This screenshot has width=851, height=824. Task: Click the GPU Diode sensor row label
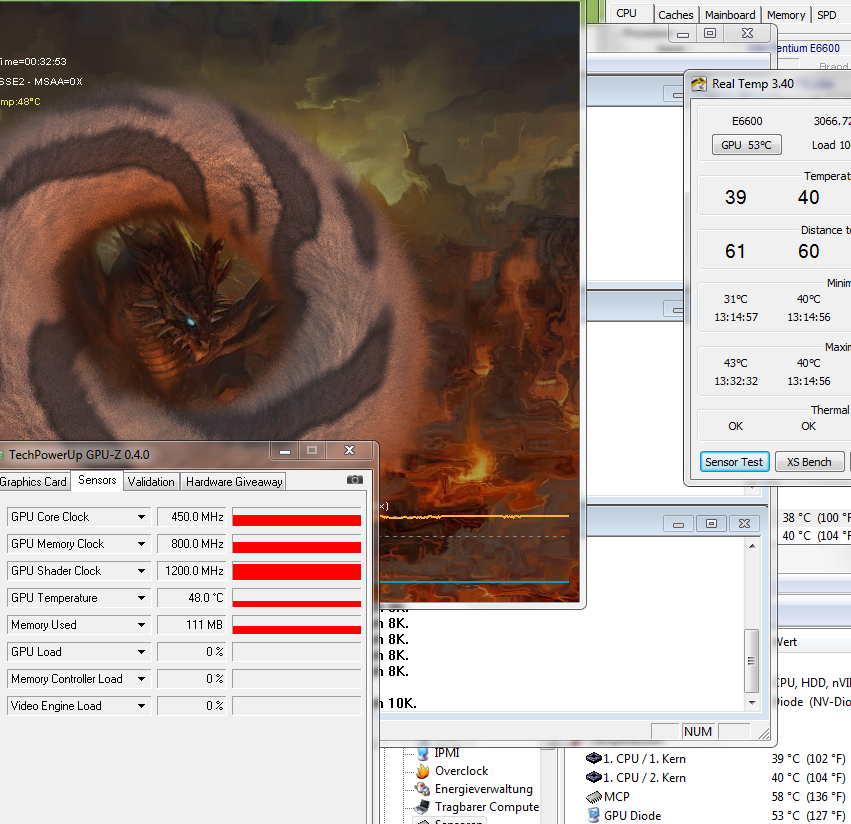click(x=632, y=816)
